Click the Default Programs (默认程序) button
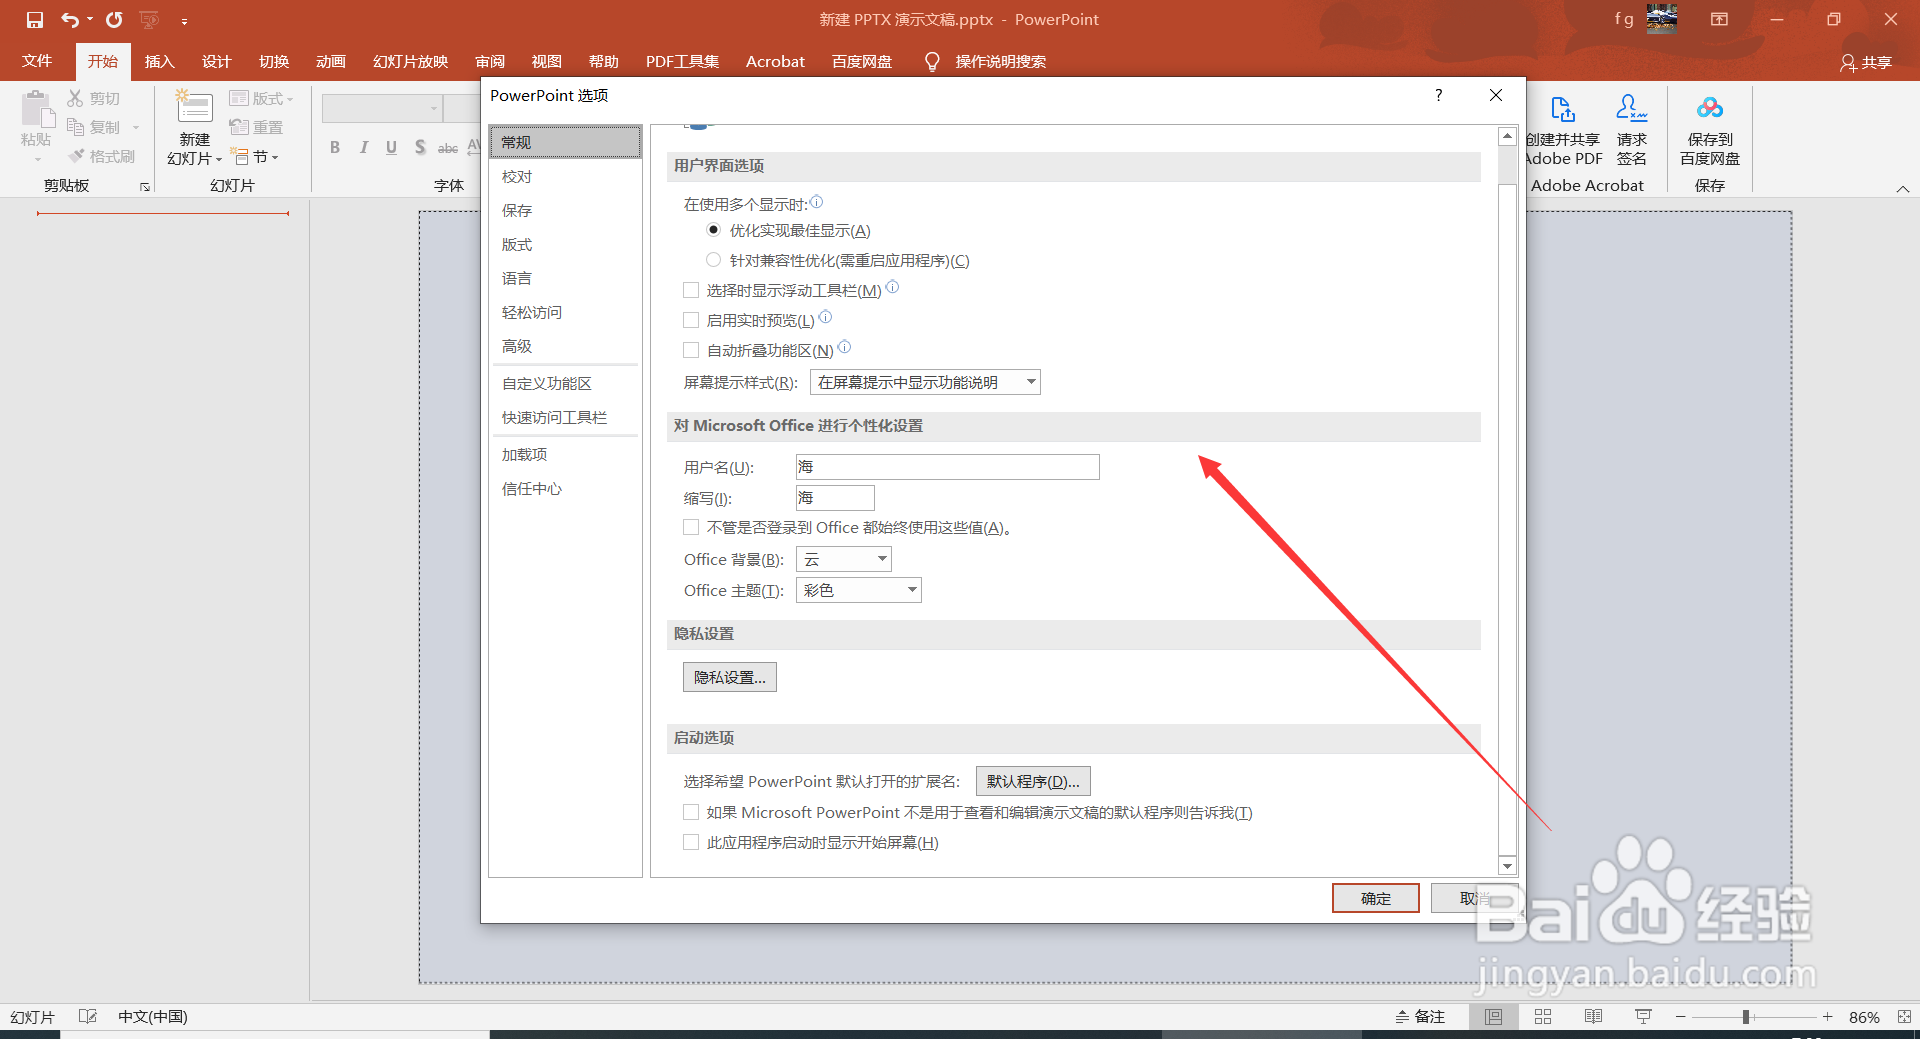 [1033, 781]
